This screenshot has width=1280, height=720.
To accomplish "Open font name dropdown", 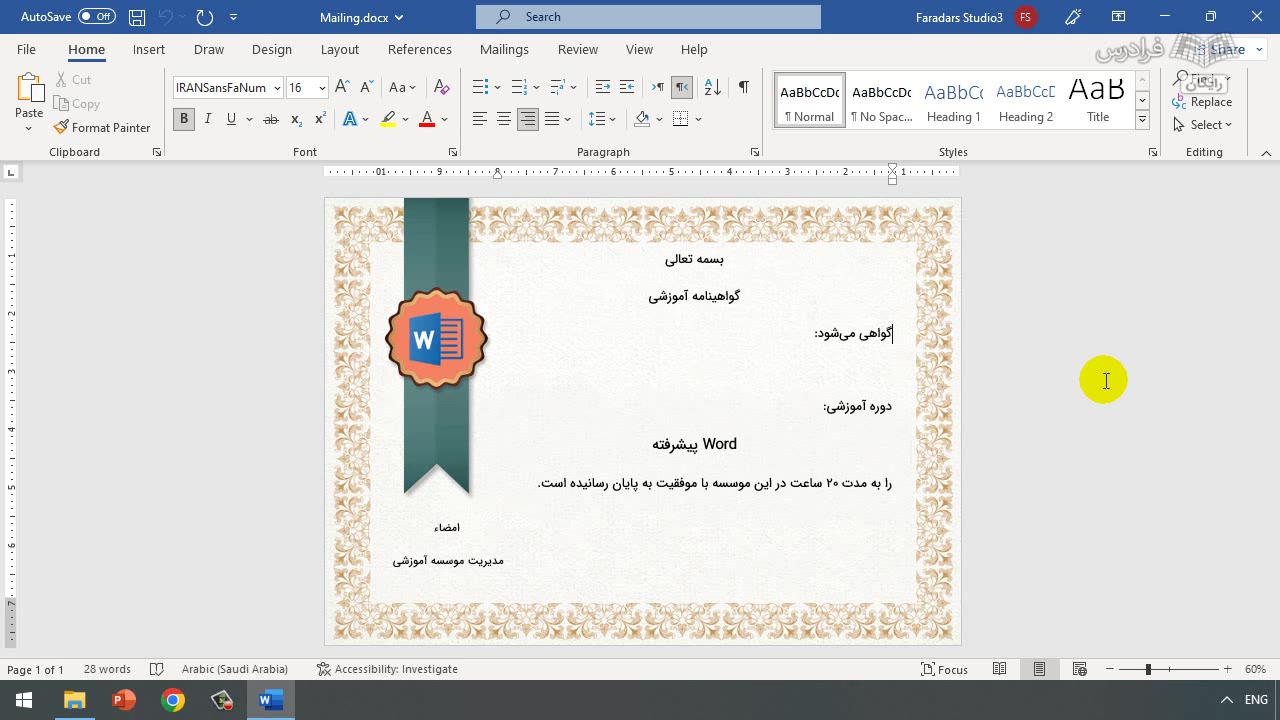I will point(277,88).
